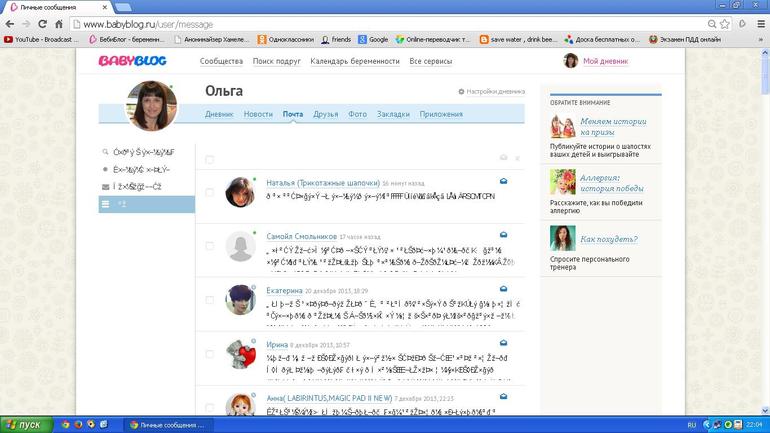
Task: Open the Аллергия: история победы promo
Action: click(x=611, y=183)
